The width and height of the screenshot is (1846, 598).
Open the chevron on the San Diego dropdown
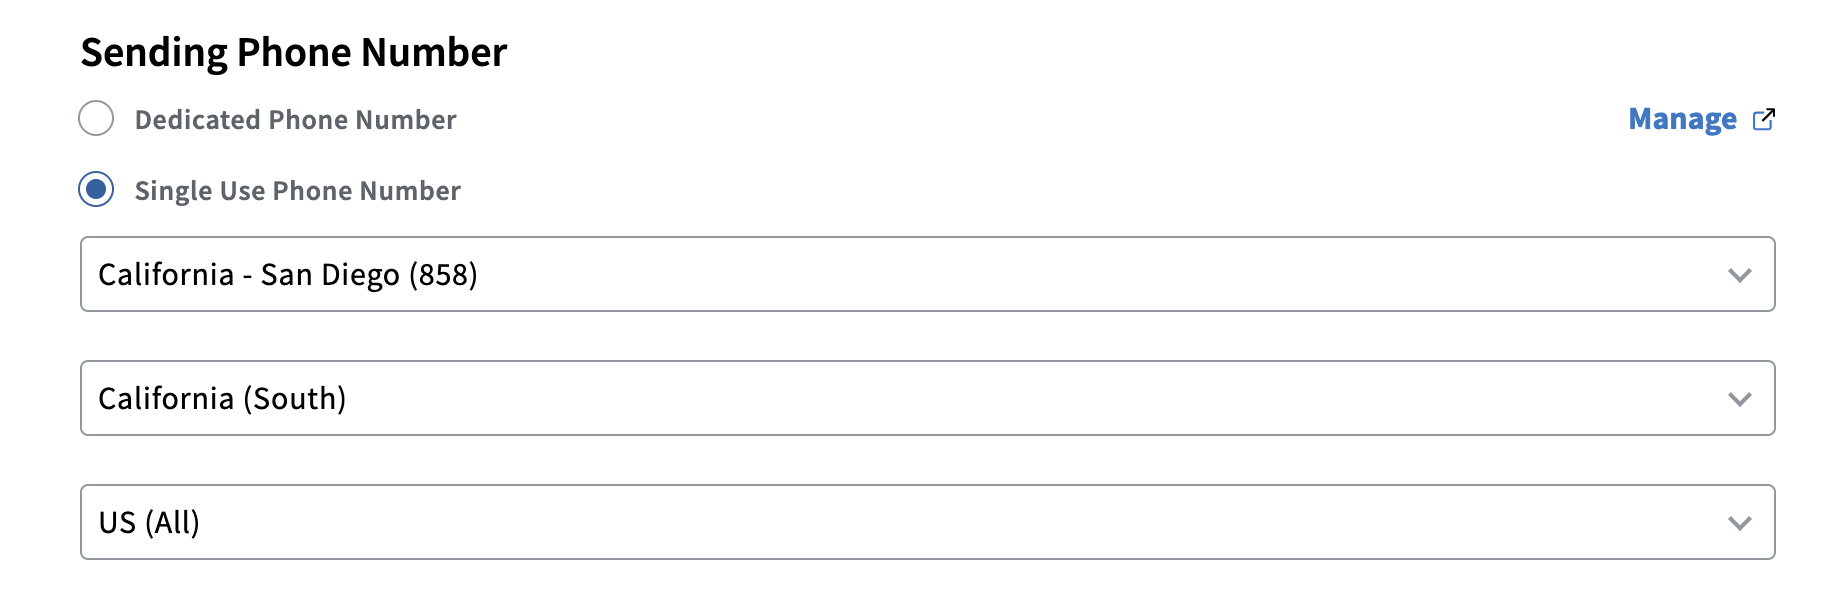1740,274
